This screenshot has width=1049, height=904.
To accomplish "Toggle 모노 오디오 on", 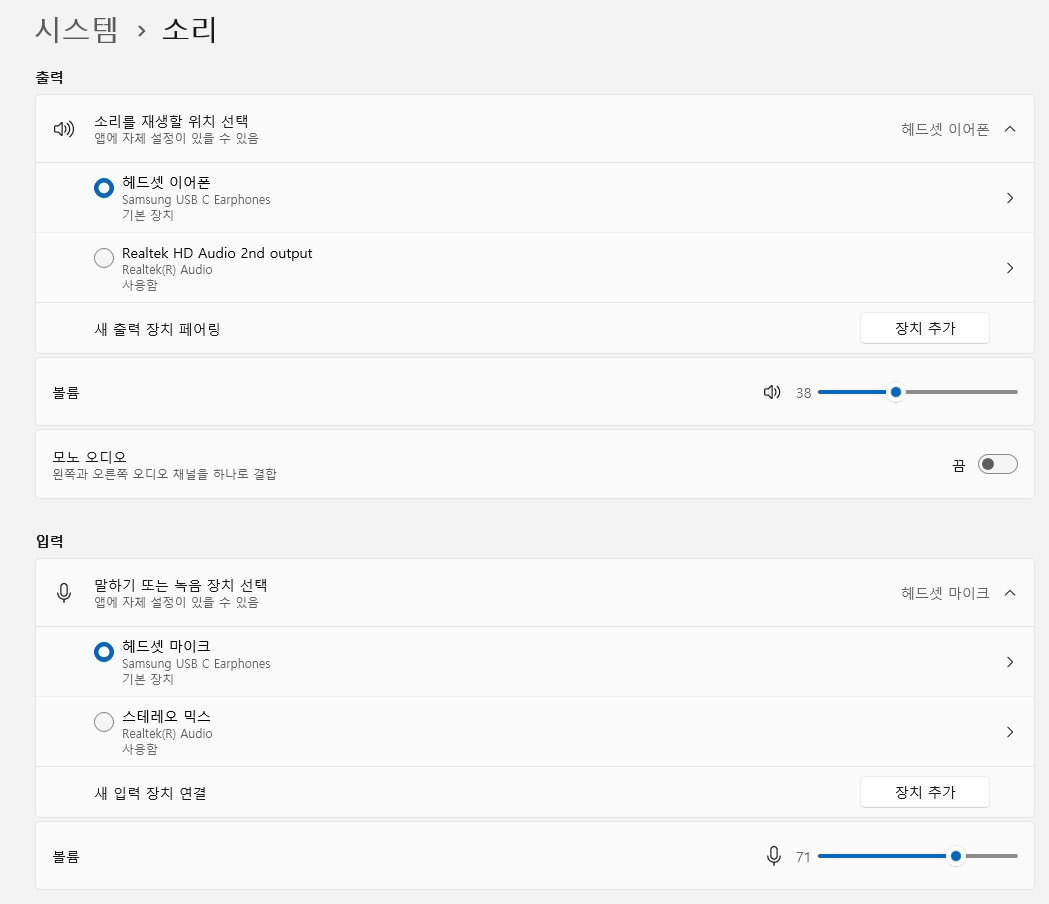I will pyautogui.click(x=997, y=463).
